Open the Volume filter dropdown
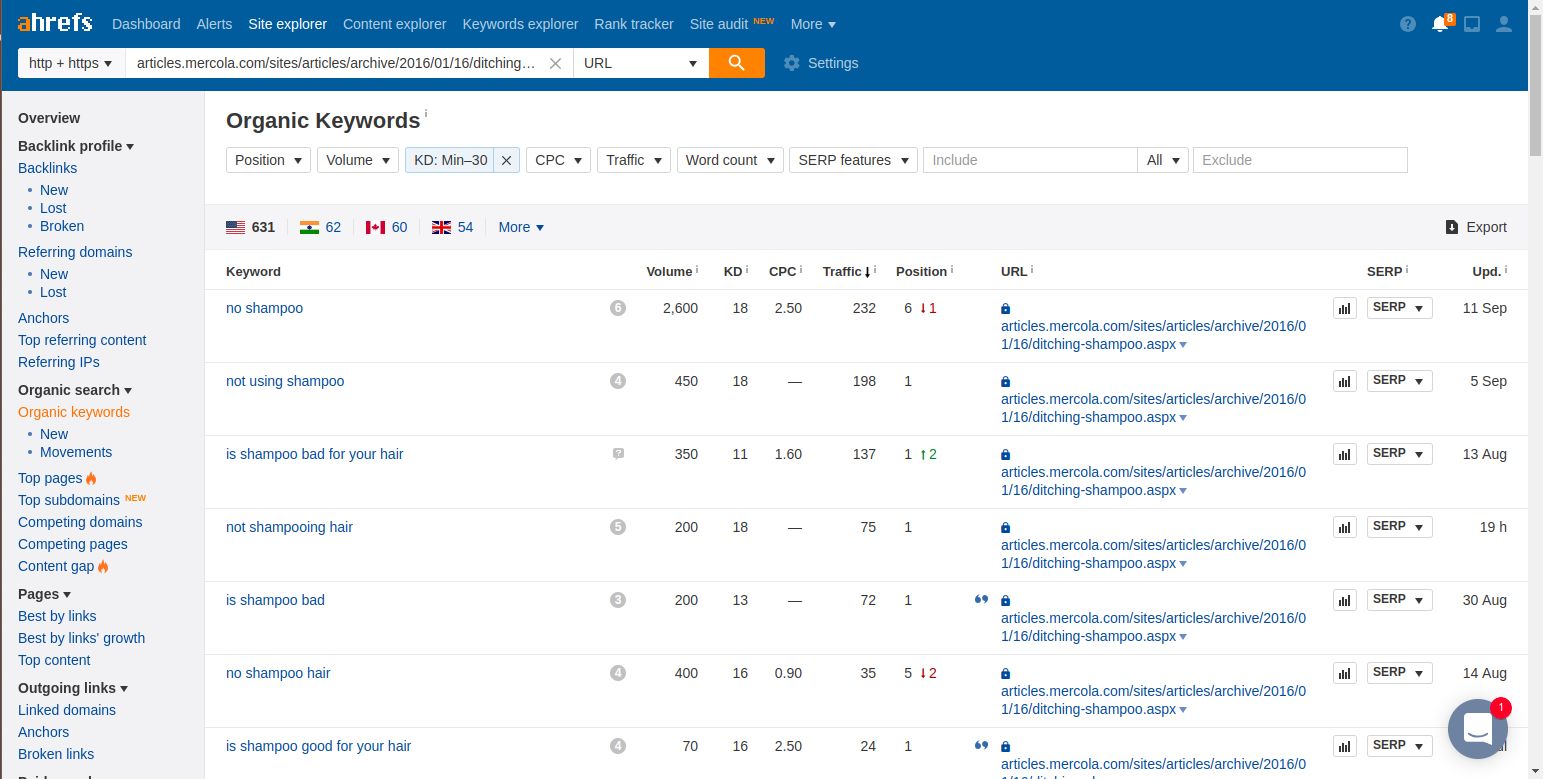Image resolution: width=1543 pixels, height=779 pixels. pos(358,160)
